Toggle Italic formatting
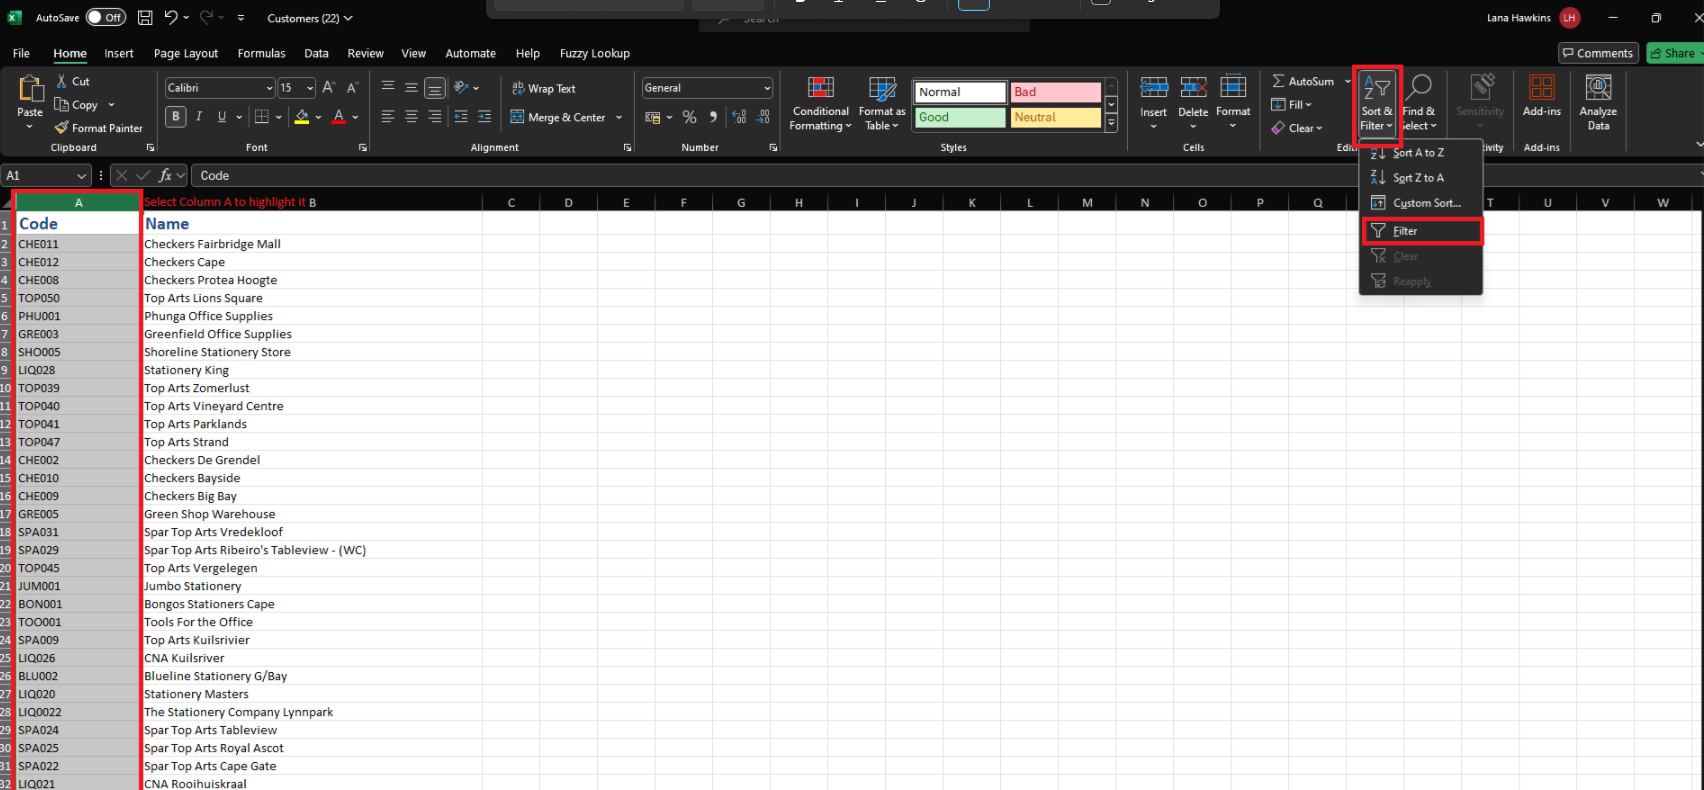The height and width of the screenshot is (790, 1704). 199,117
